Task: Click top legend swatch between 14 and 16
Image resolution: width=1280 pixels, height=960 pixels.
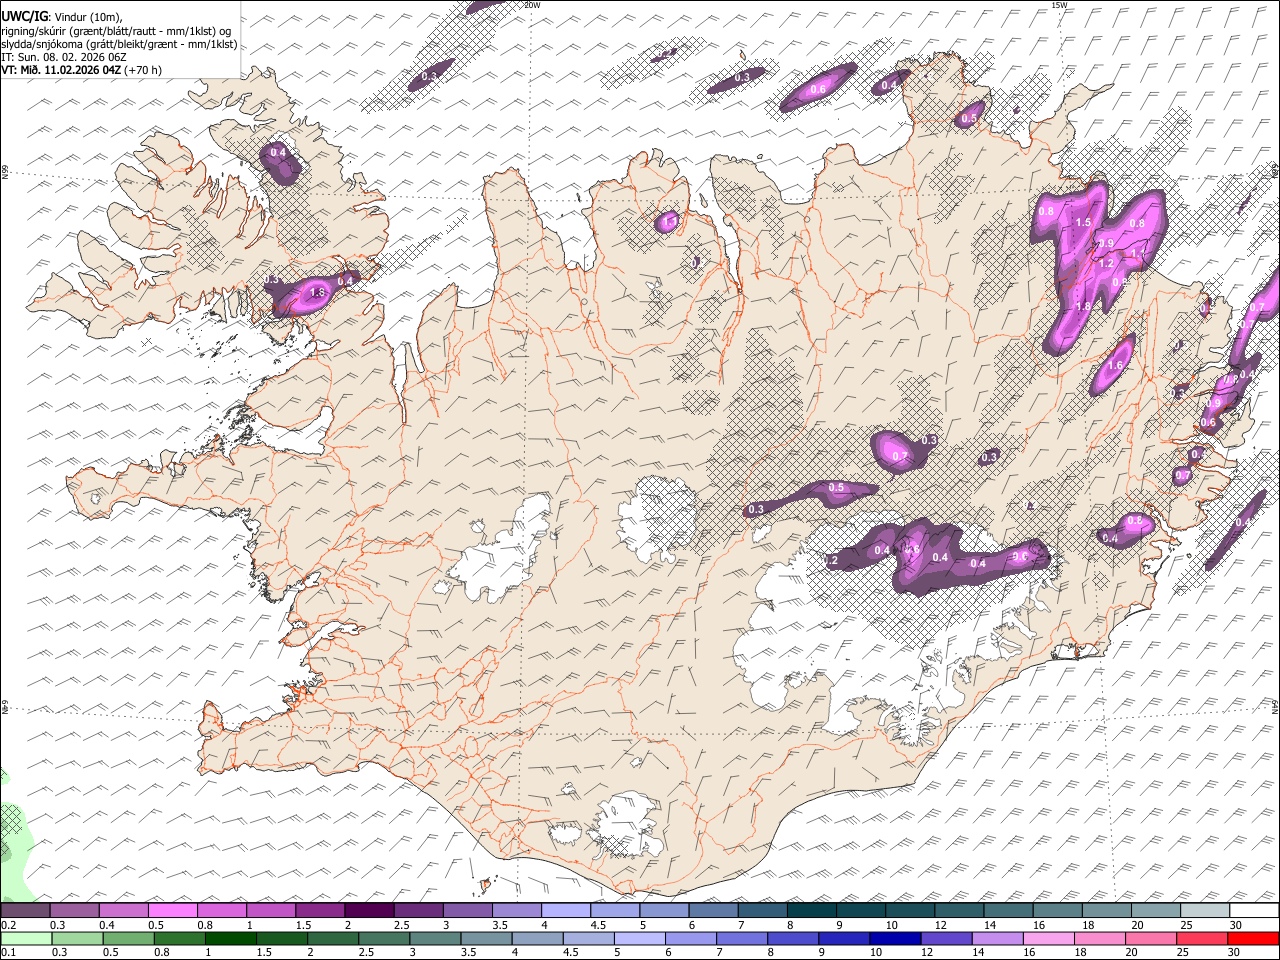Action: click(1008, 911)
